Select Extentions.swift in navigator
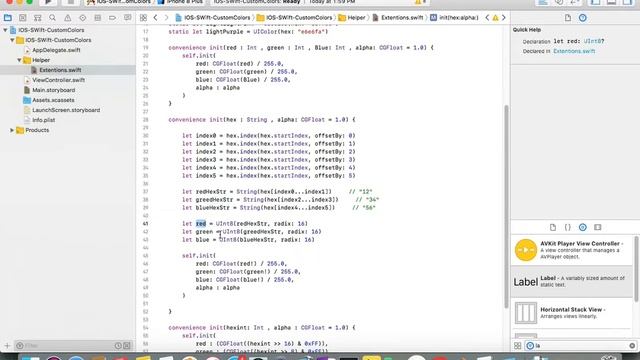Image resolution: width=640 pixels, height=360 pixels. [60, 70]
